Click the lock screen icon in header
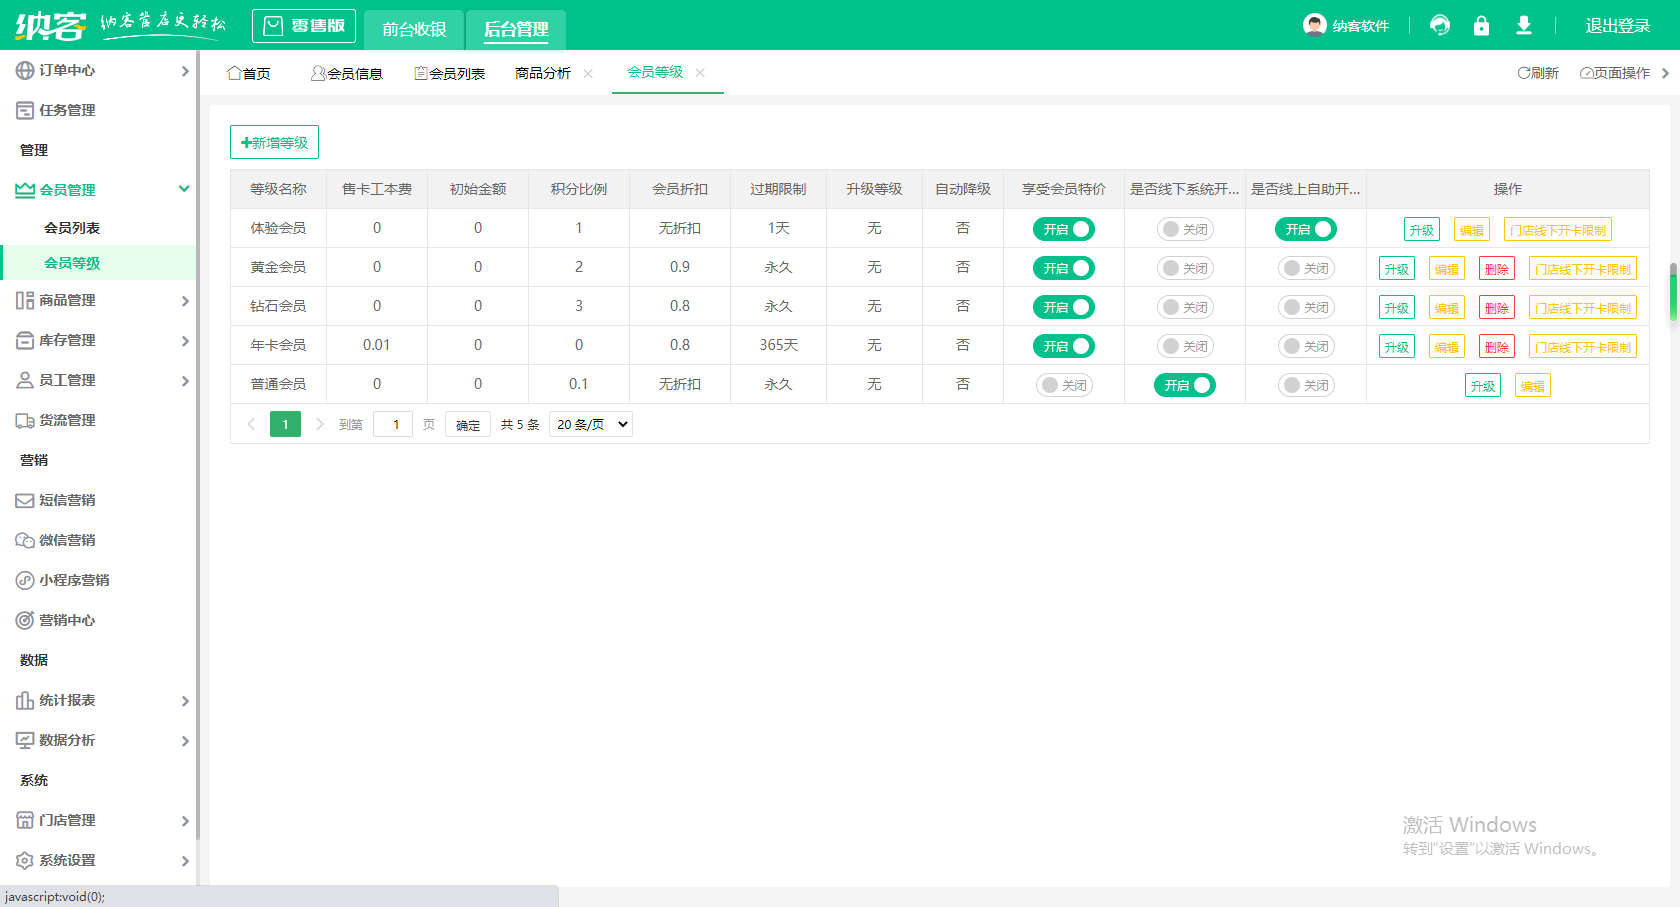Viewport: 1680px width, 907px height. (1481, 25)
